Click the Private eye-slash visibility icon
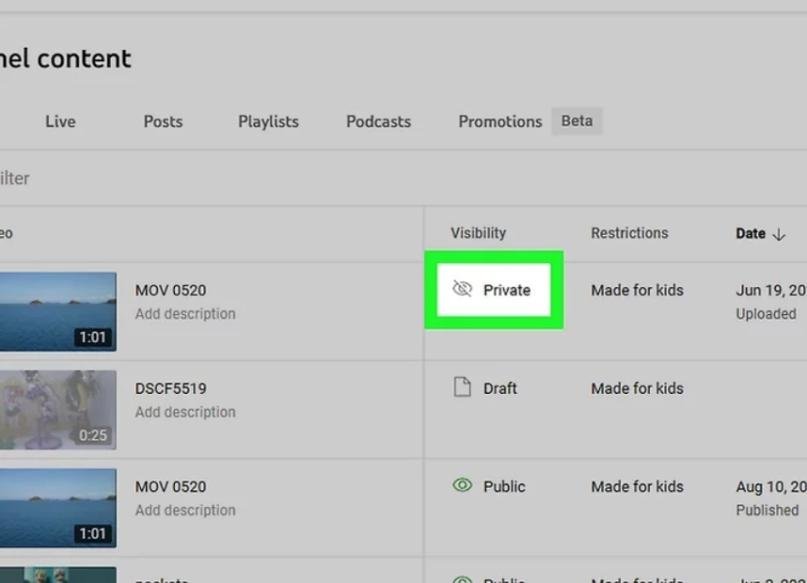This screenshot has height=583, width=807. (461, 290)
